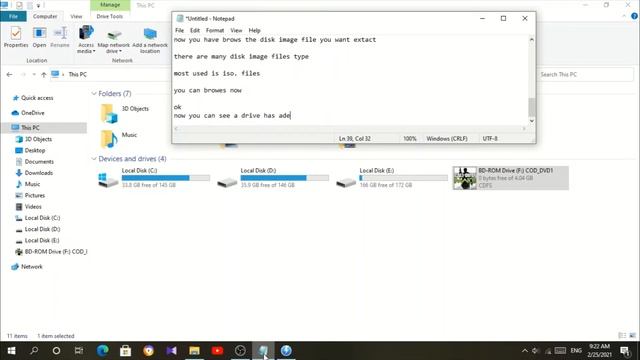Go up one folder level arrow
This screenshot has width=640, height=360.
pyautogui.click(x=44, y=74)
